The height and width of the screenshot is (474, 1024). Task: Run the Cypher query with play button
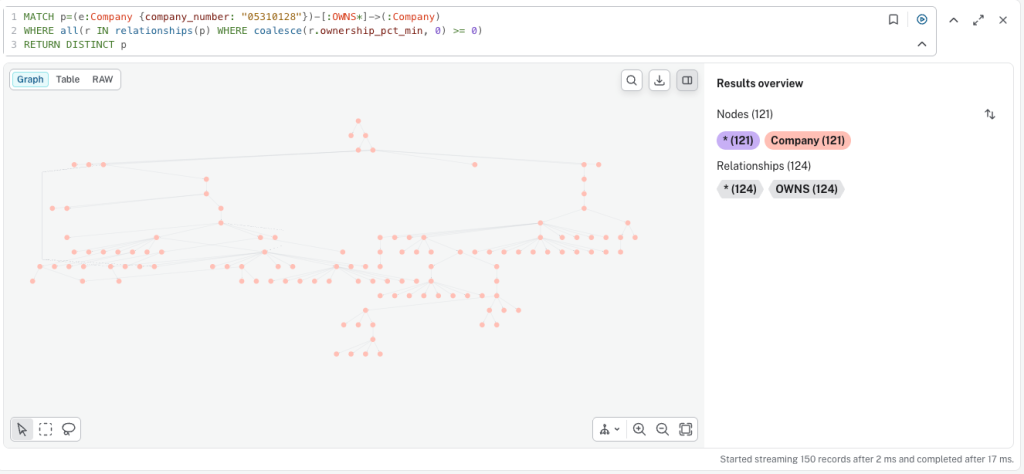(922, 19)
